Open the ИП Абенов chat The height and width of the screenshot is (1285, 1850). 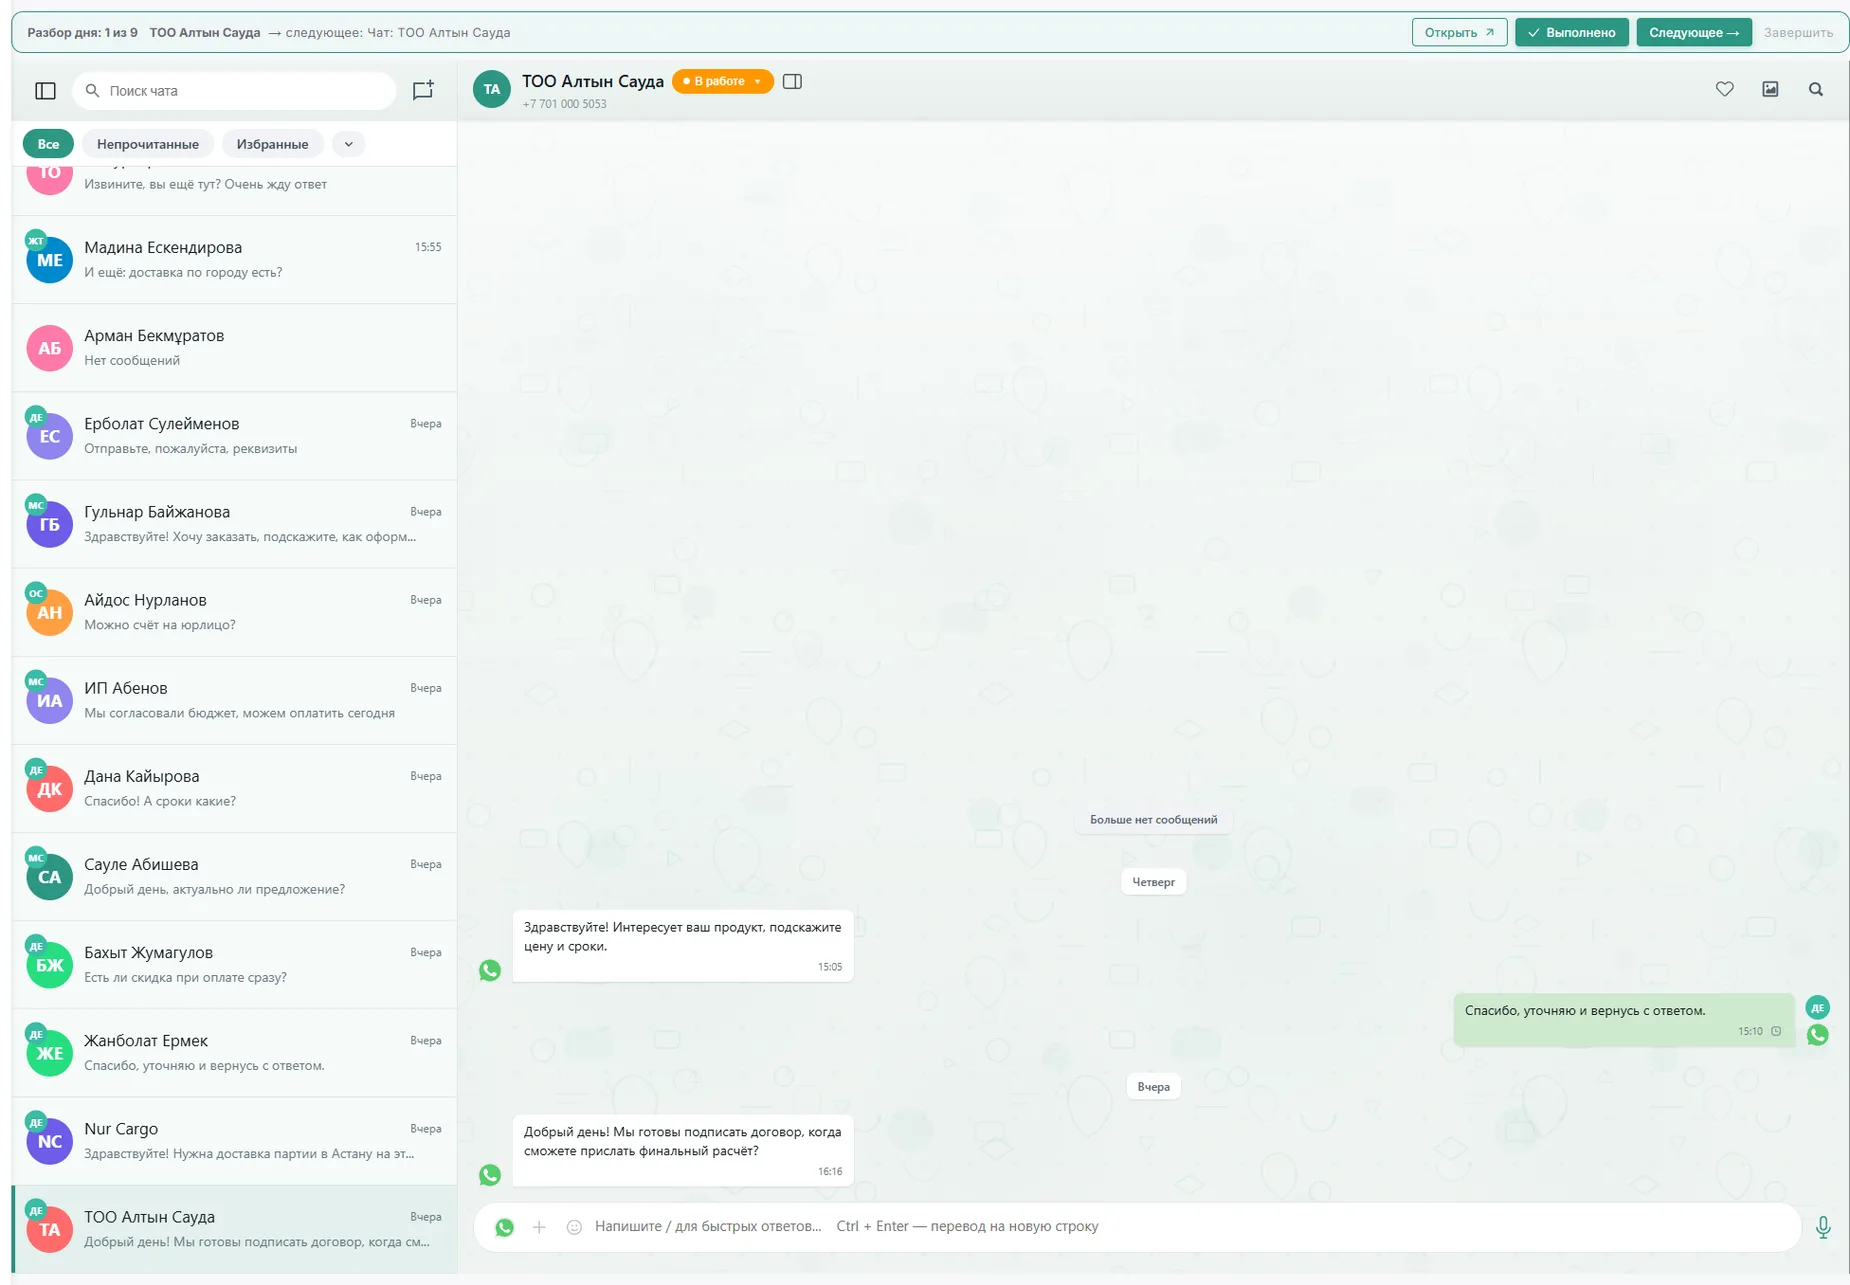[234, 700]
